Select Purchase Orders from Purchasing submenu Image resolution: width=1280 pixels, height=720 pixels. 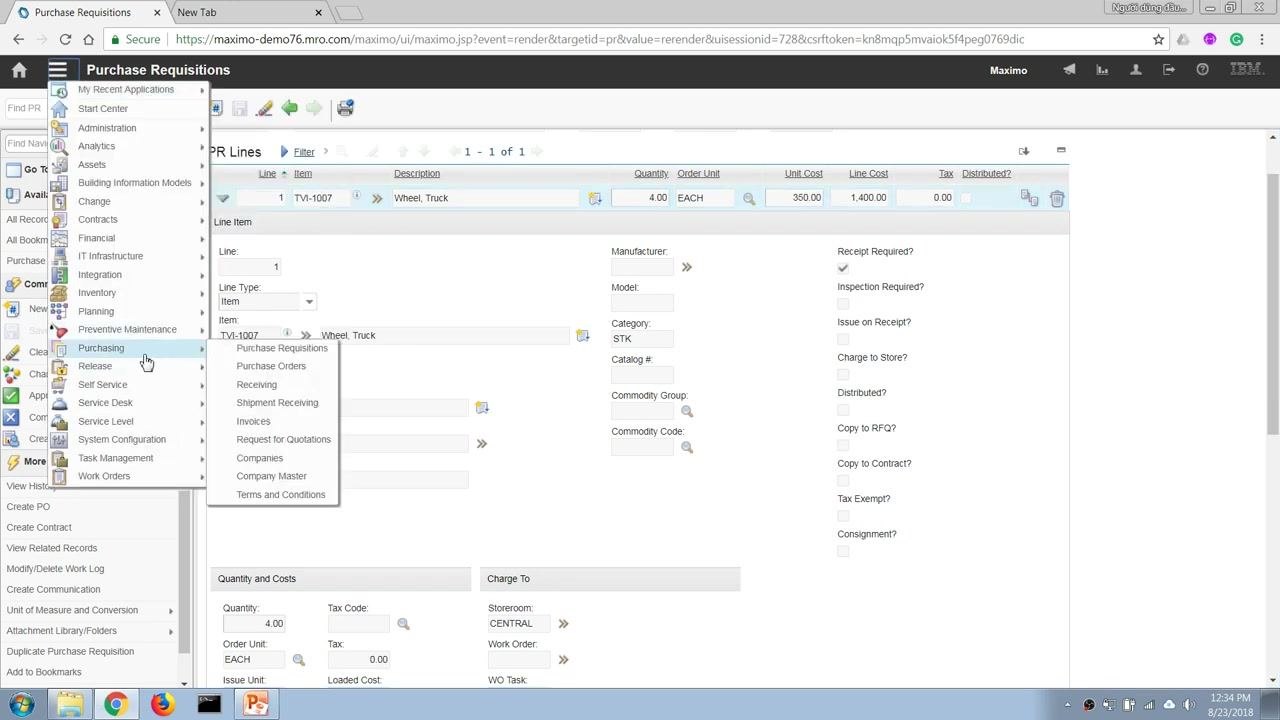tap(271, 366)
